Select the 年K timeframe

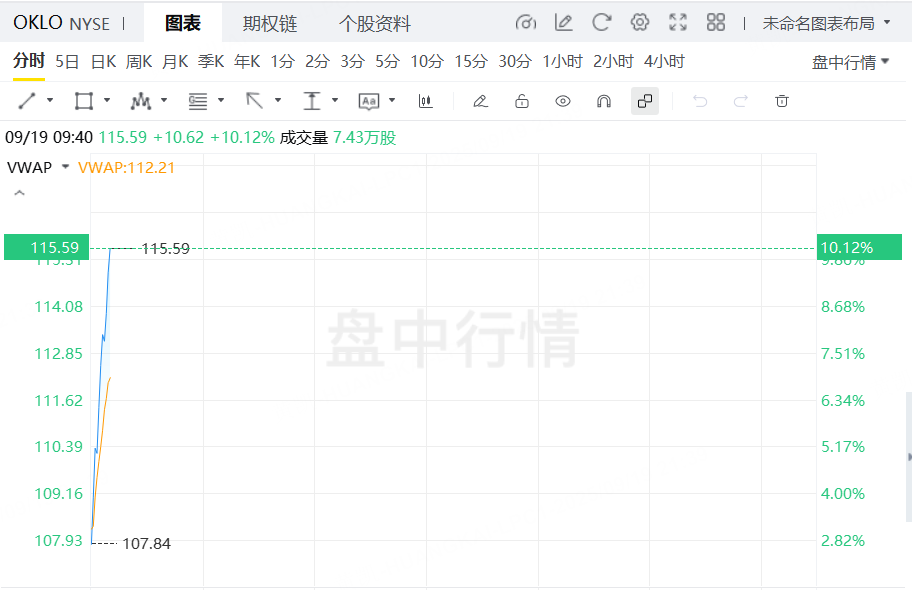[x=247, y=61]
